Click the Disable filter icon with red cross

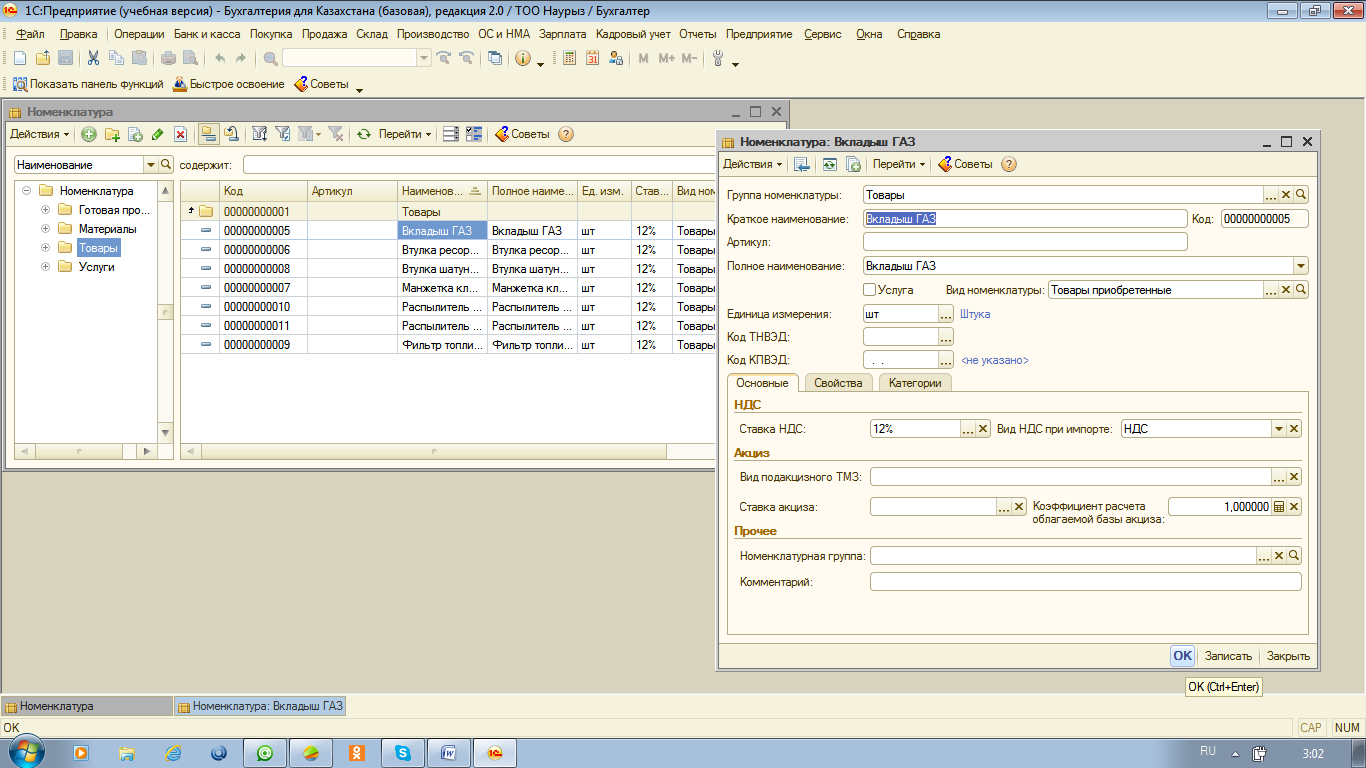point(335,134)
